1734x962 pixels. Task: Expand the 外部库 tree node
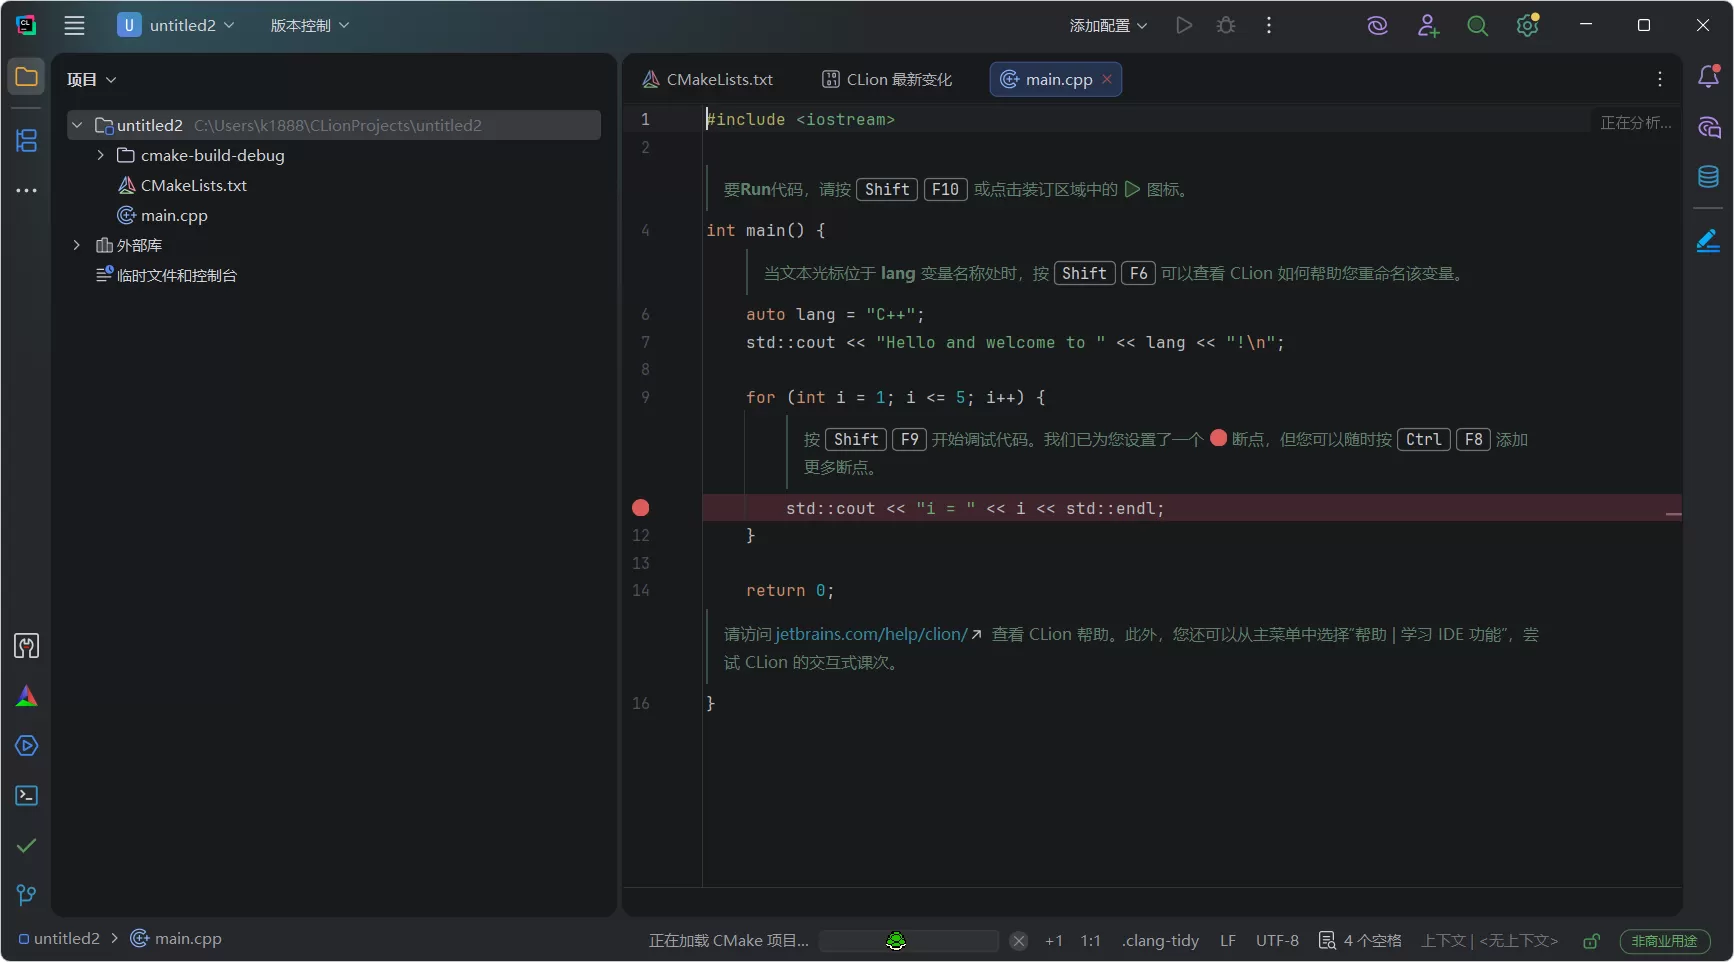(x=77, y=245)
